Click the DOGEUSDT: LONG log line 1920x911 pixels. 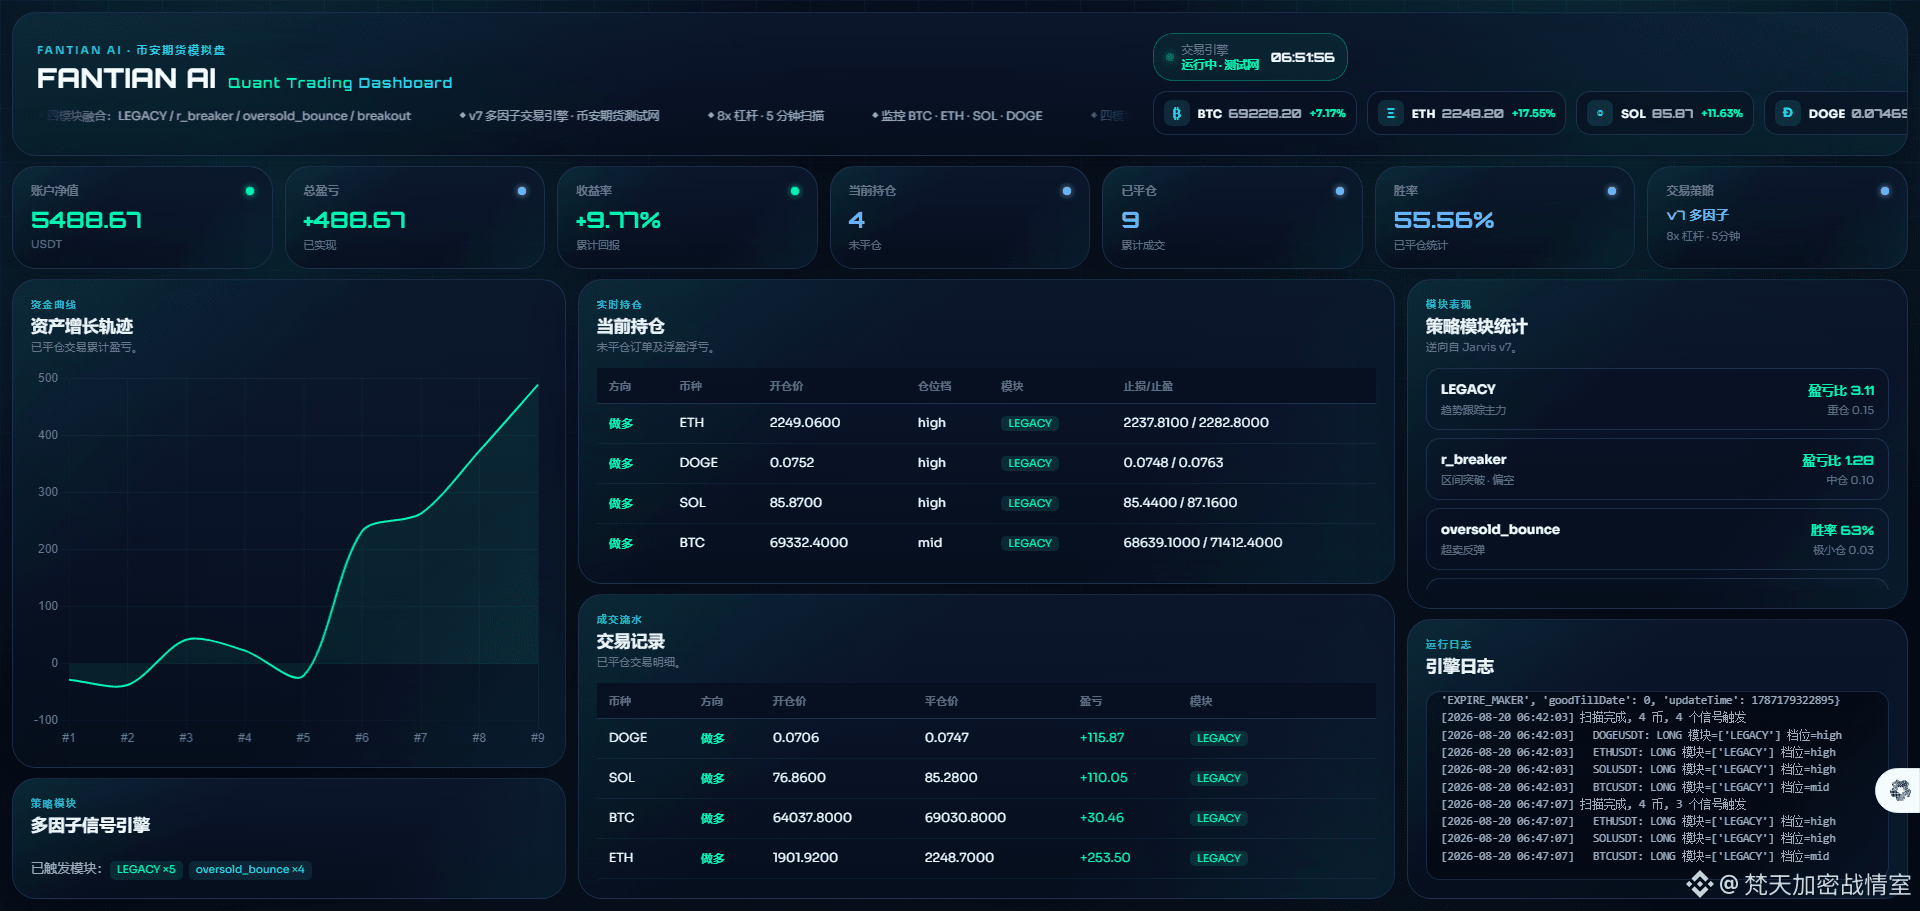pyautogui.click(x=1641, y=735)
